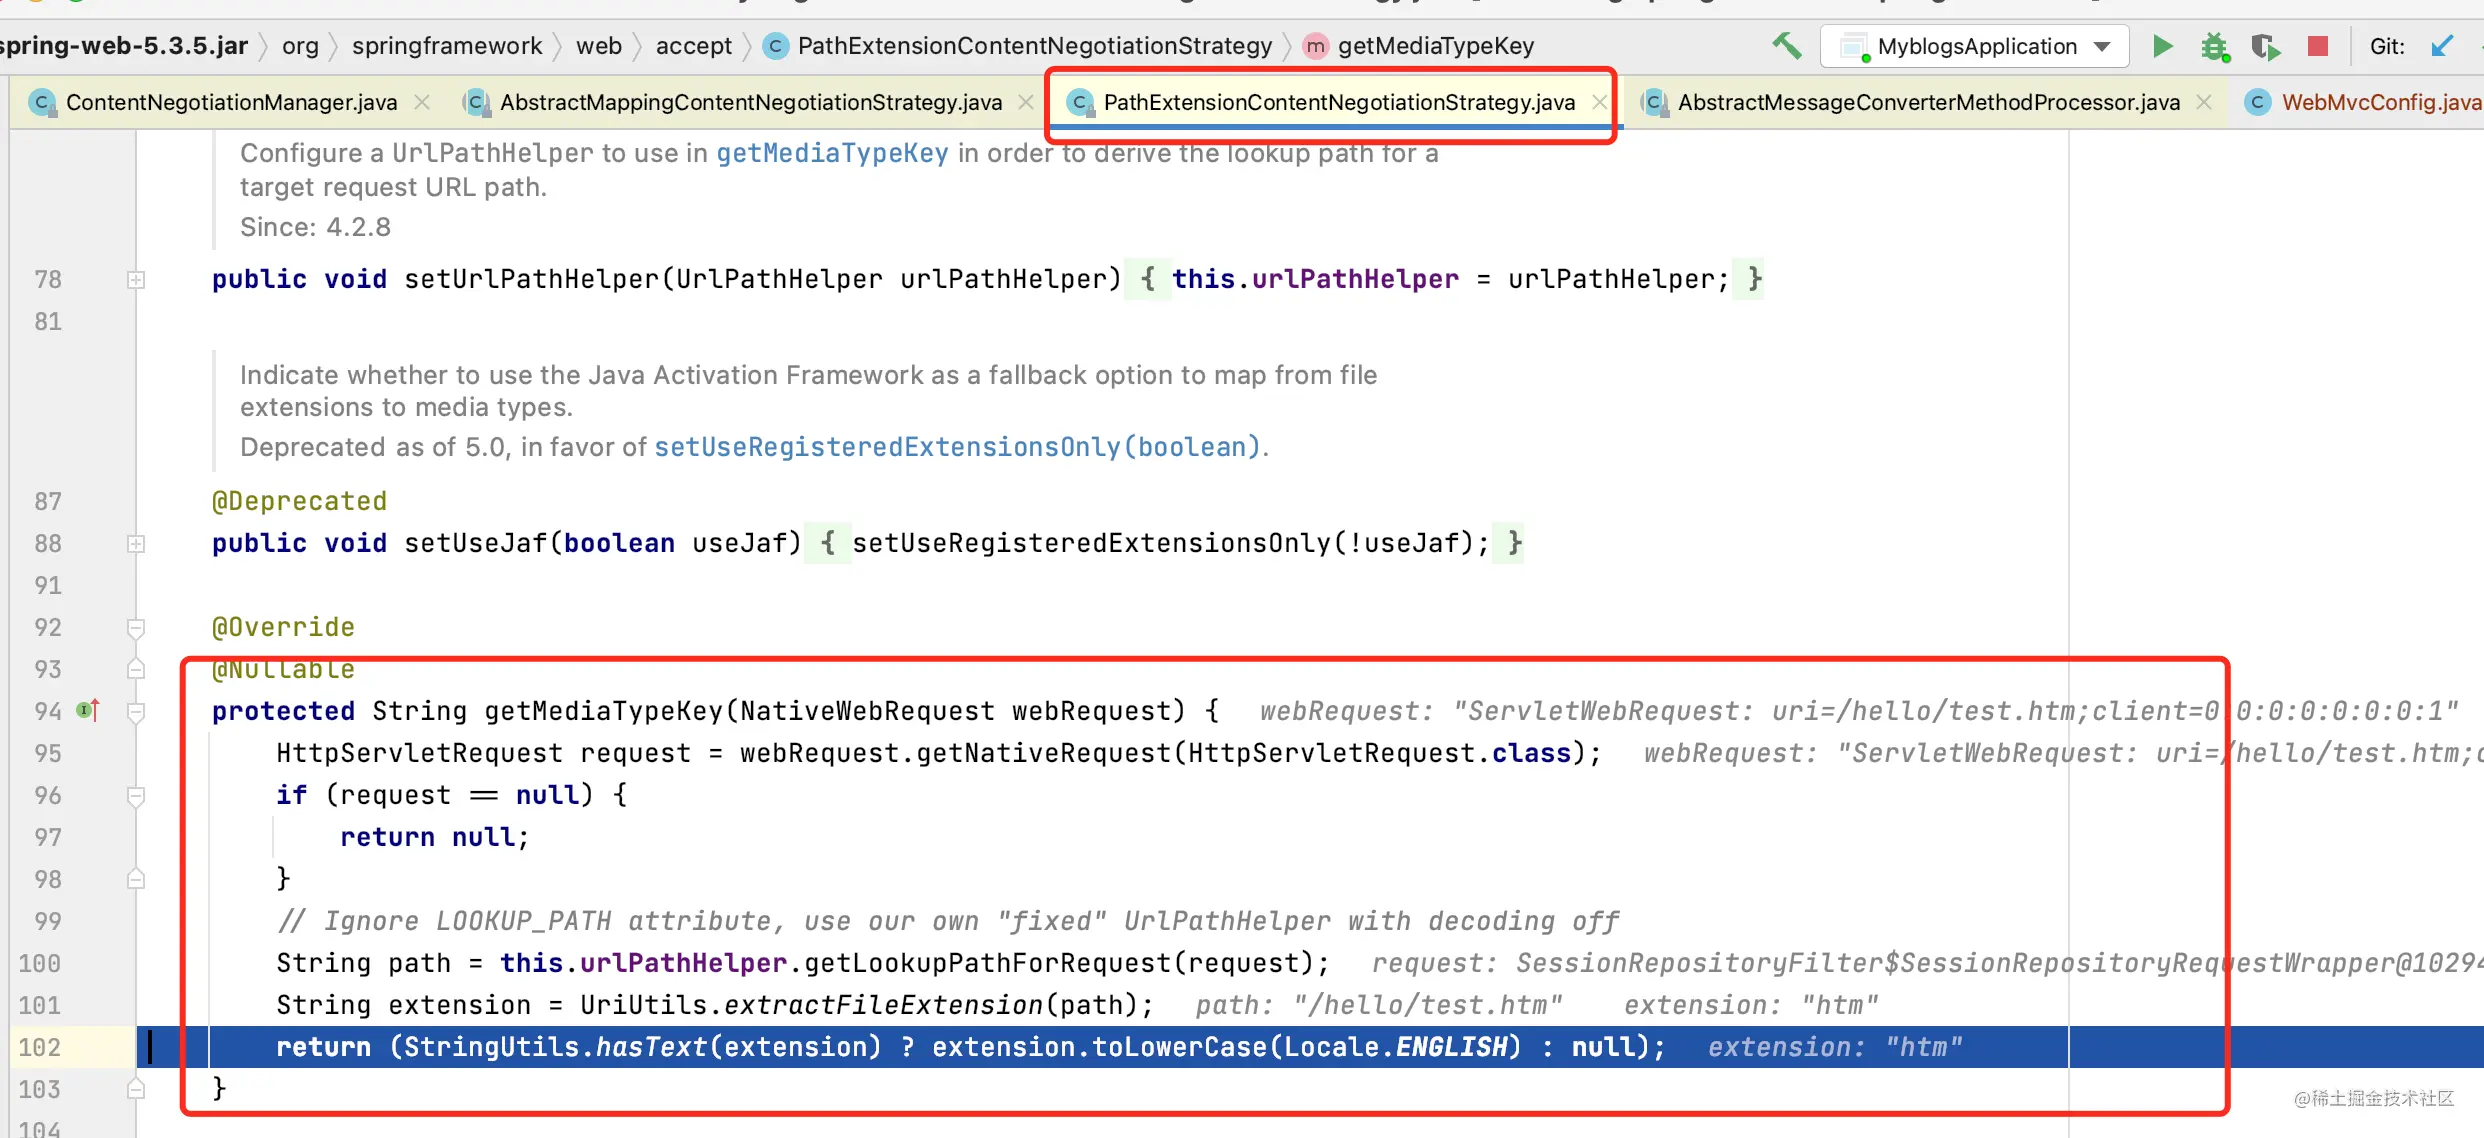
Task: Click getMediaTypeKey in the method declaration
Action: [604, 711]
